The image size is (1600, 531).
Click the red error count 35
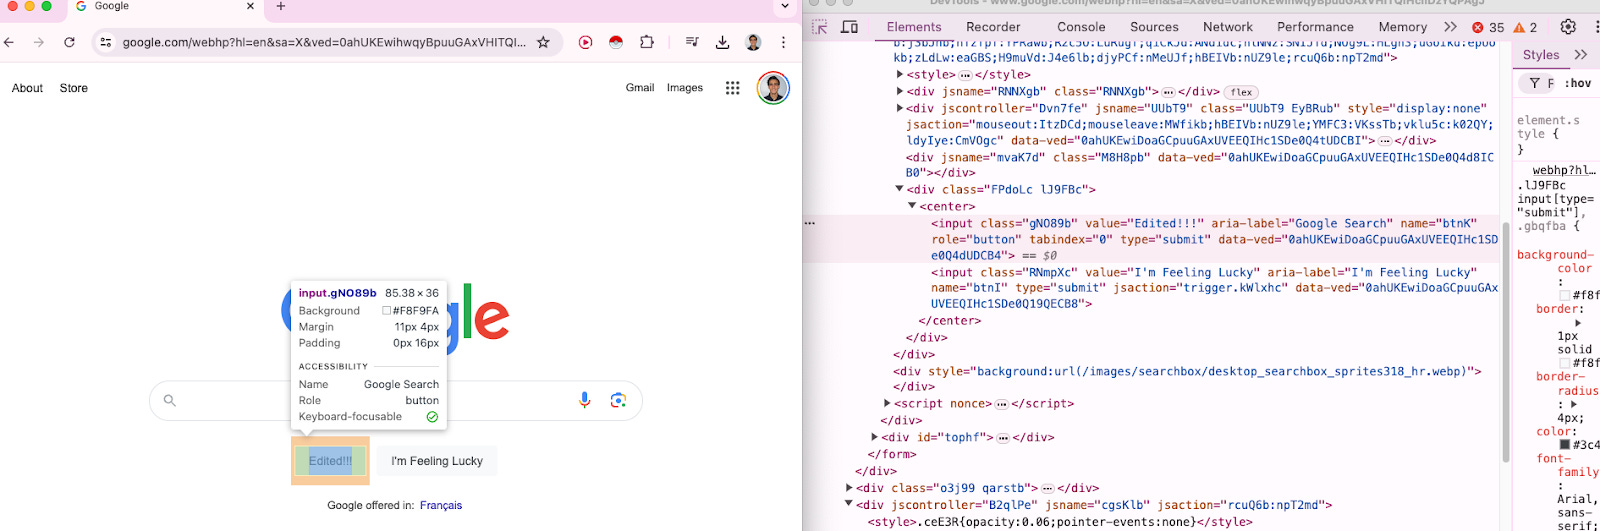coord(1488,27)
